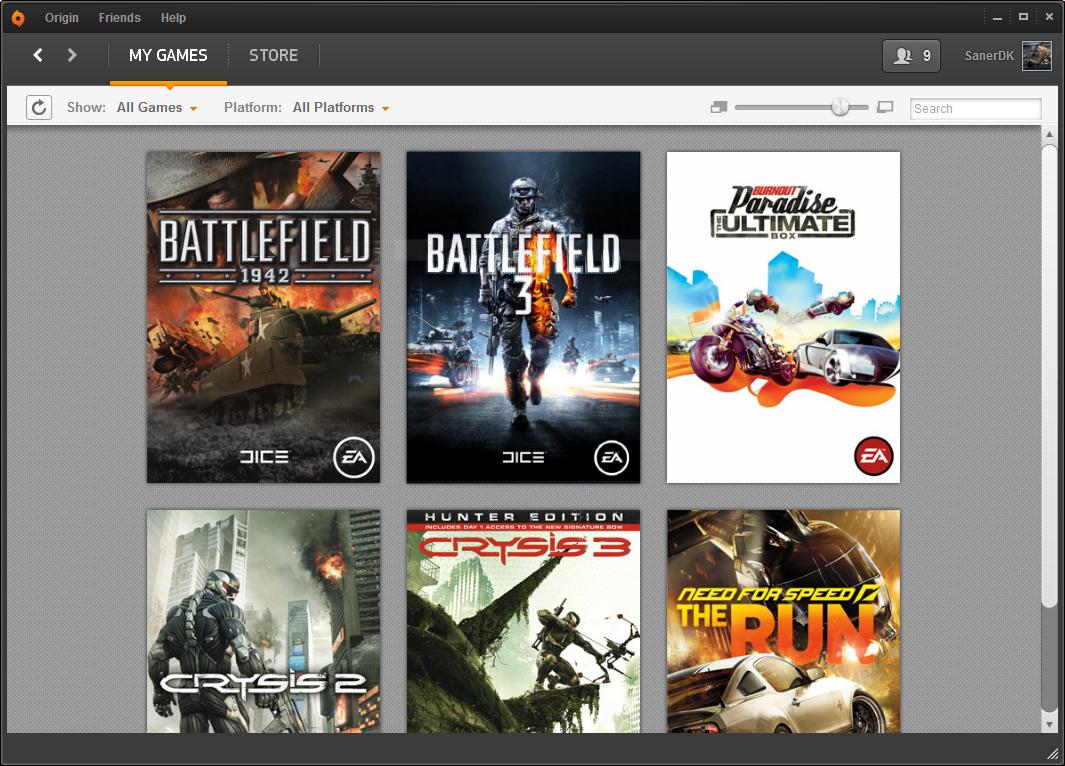The image size is (1065, 766).
Task: Go back with the left arrow
Action: click(x=38, y=55)
